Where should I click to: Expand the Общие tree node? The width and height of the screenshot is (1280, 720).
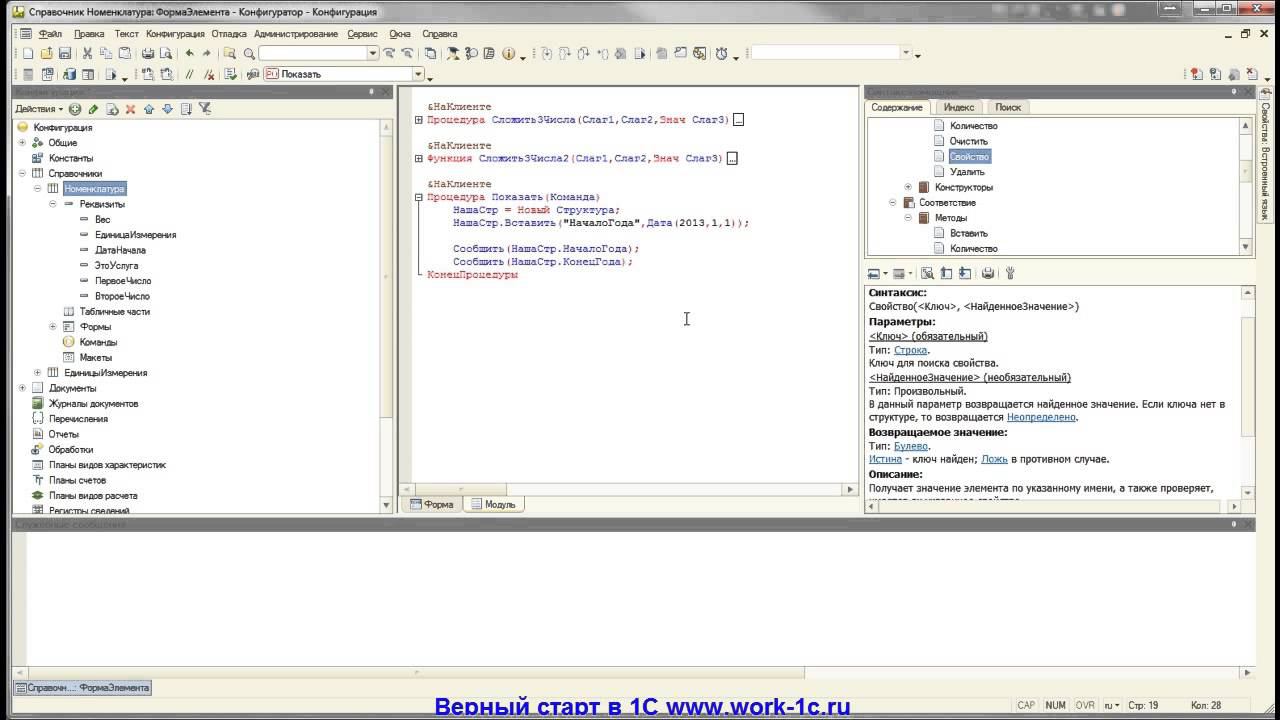22,143
